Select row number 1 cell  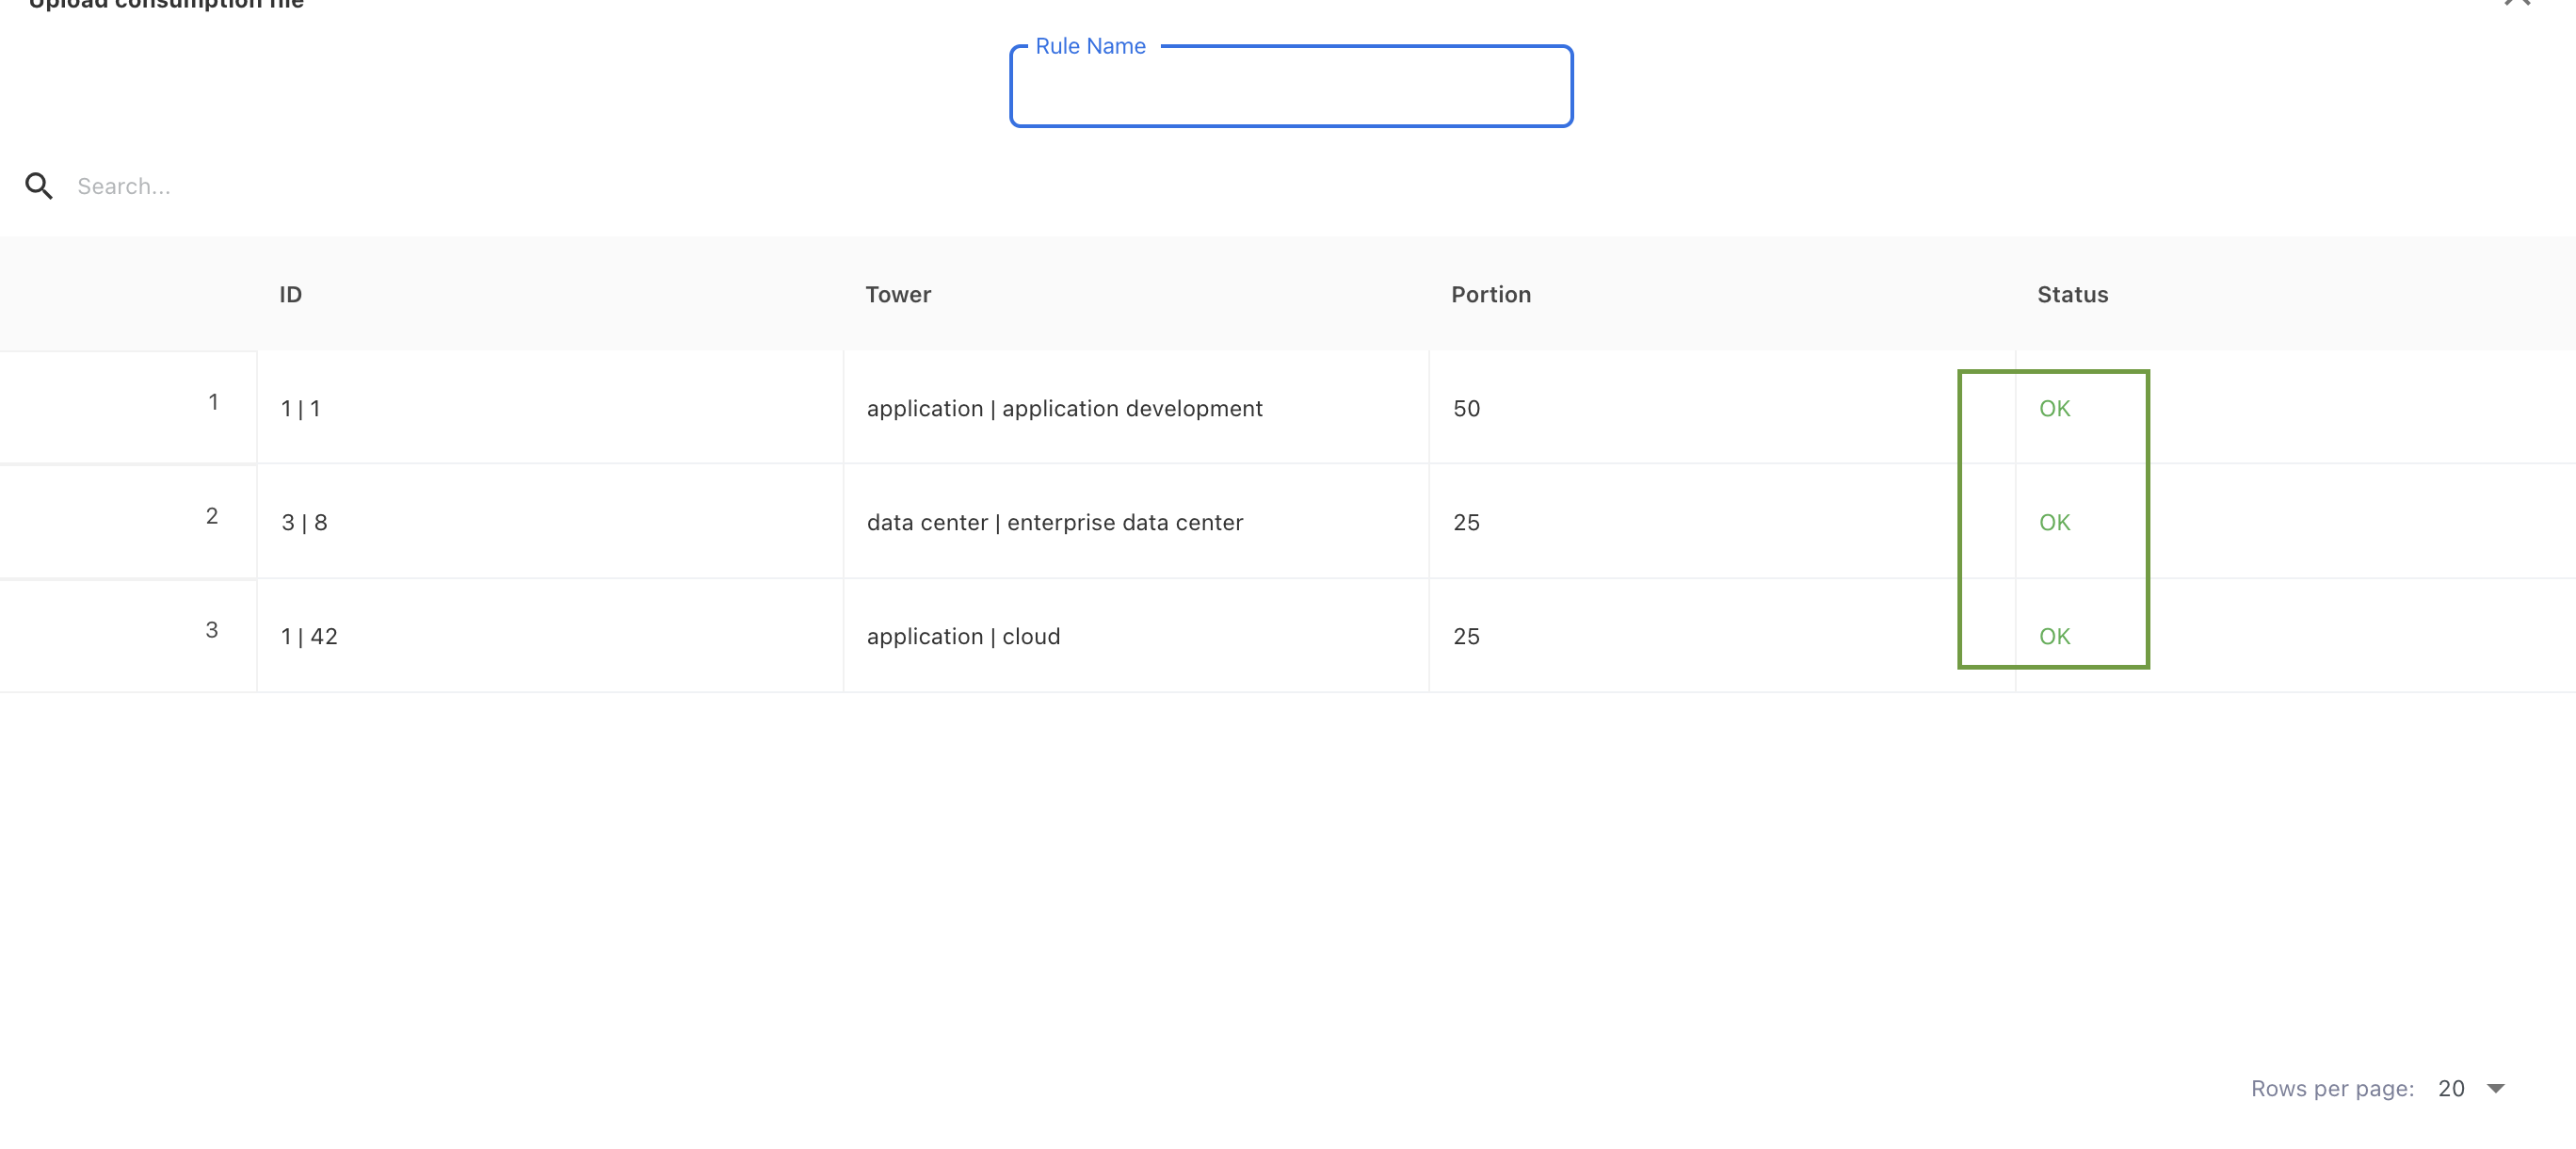click(x=212, y=402)
